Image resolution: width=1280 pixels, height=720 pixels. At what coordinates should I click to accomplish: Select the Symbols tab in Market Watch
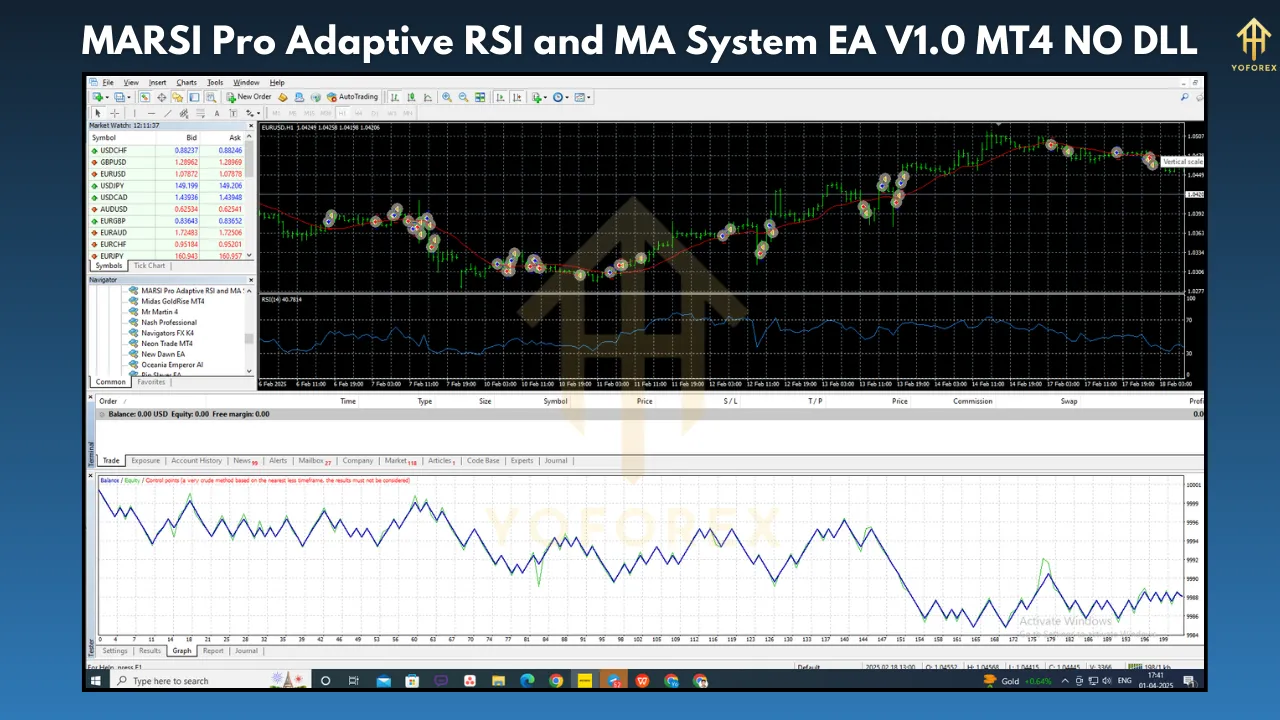[108, 266]
